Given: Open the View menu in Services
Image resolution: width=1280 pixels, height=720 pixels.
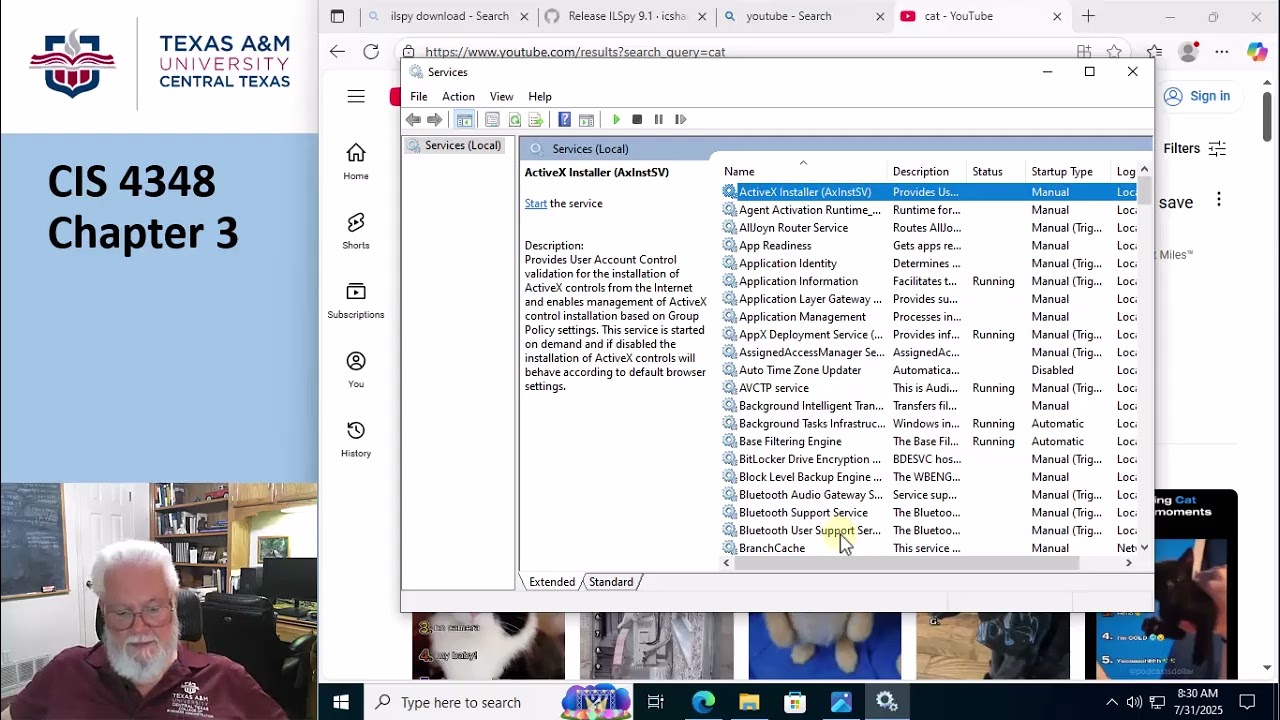Looking at the screenshot, I should coord(501,97).
